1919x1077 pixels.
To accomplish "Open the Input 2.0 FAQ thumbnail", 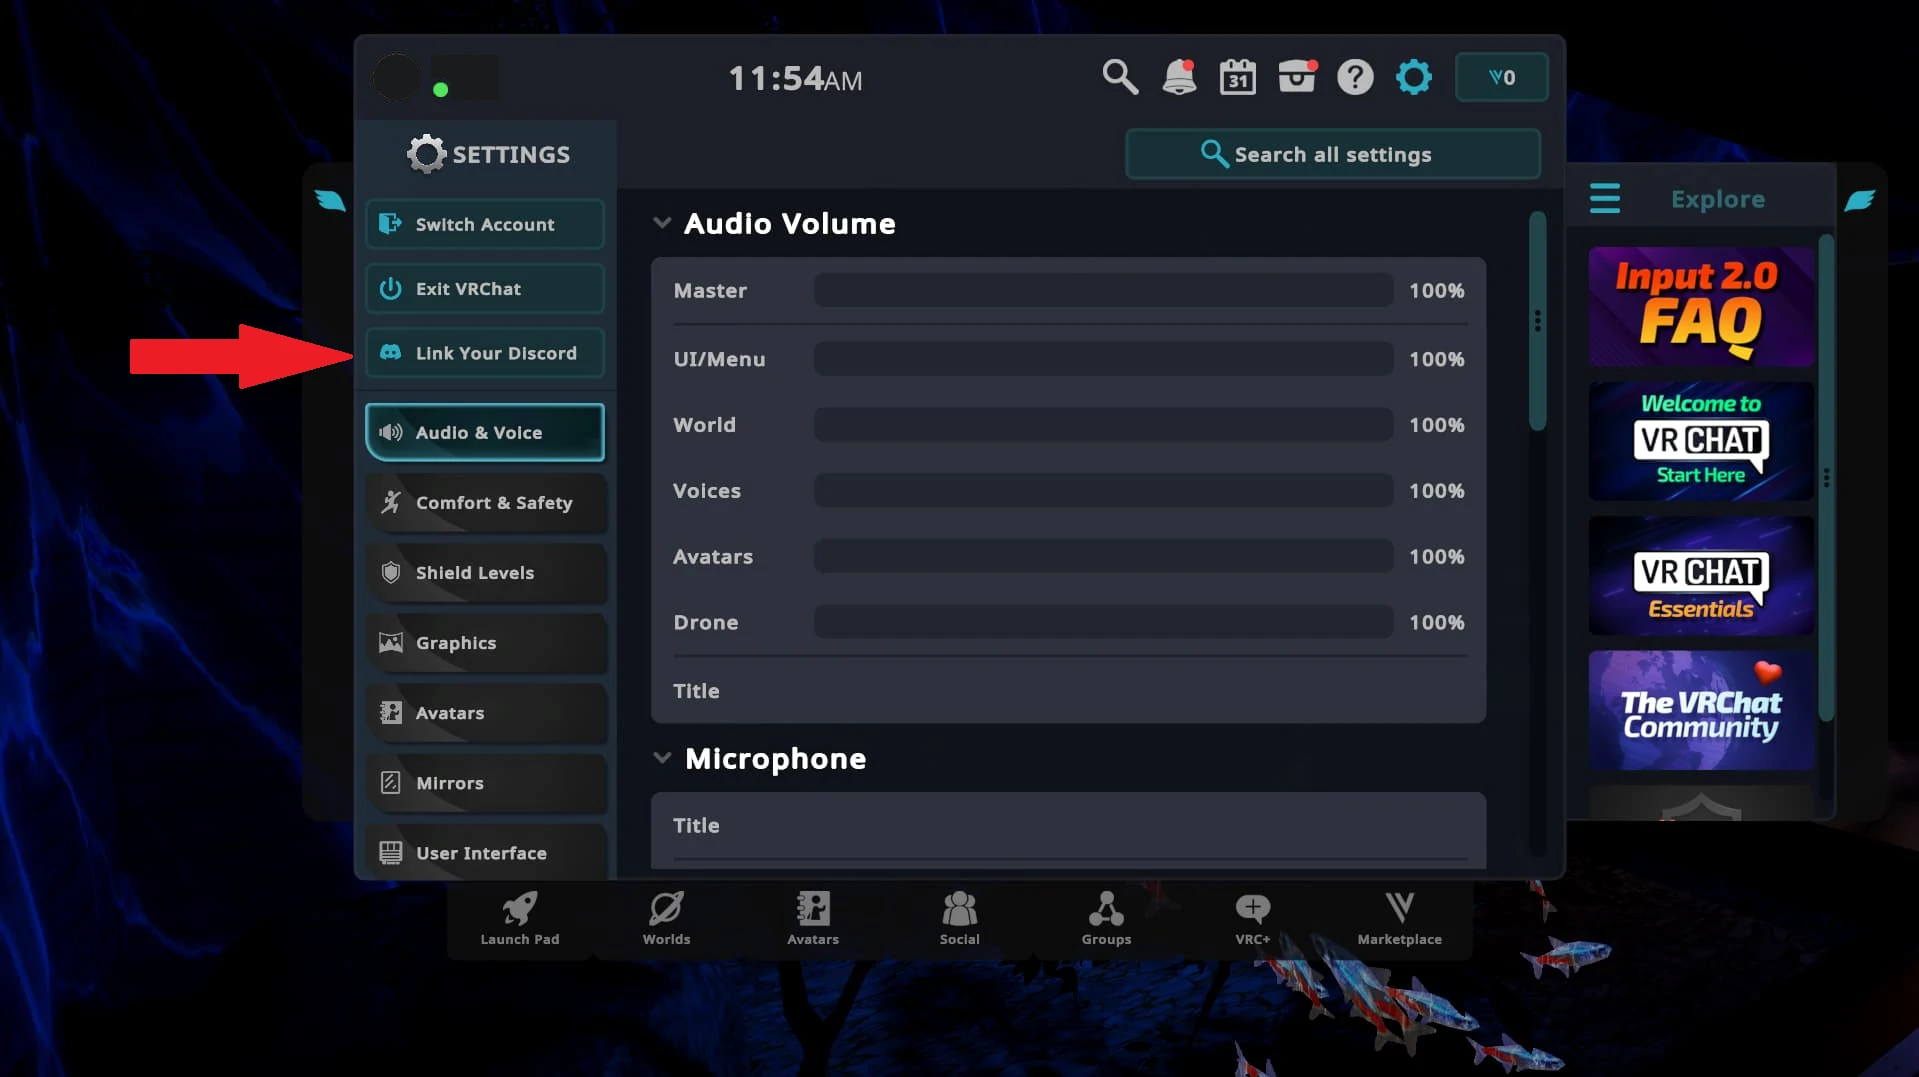I will pos(1700,307).
